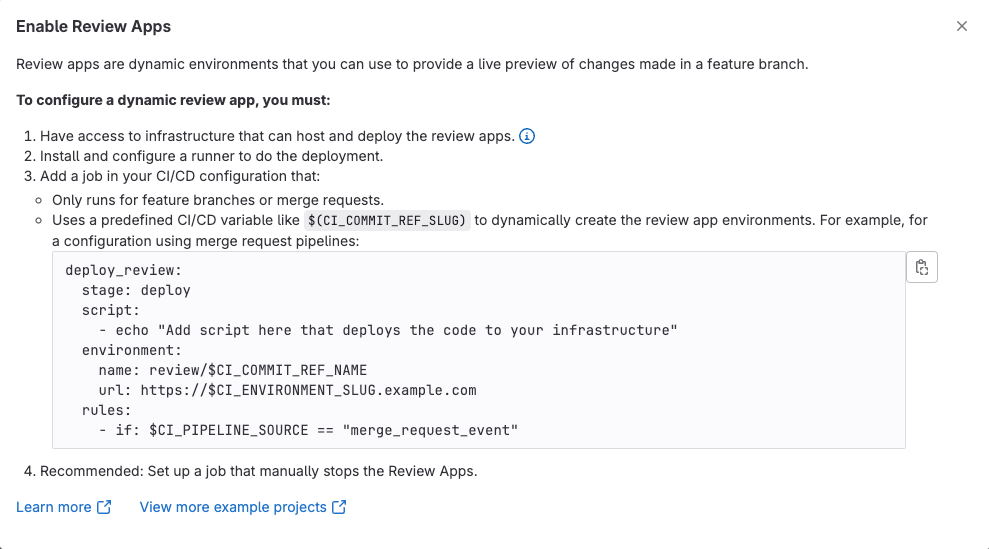The image size is (989, 549).
Task: Click the Enable Review Apps heading
Action: click(93, 26)
